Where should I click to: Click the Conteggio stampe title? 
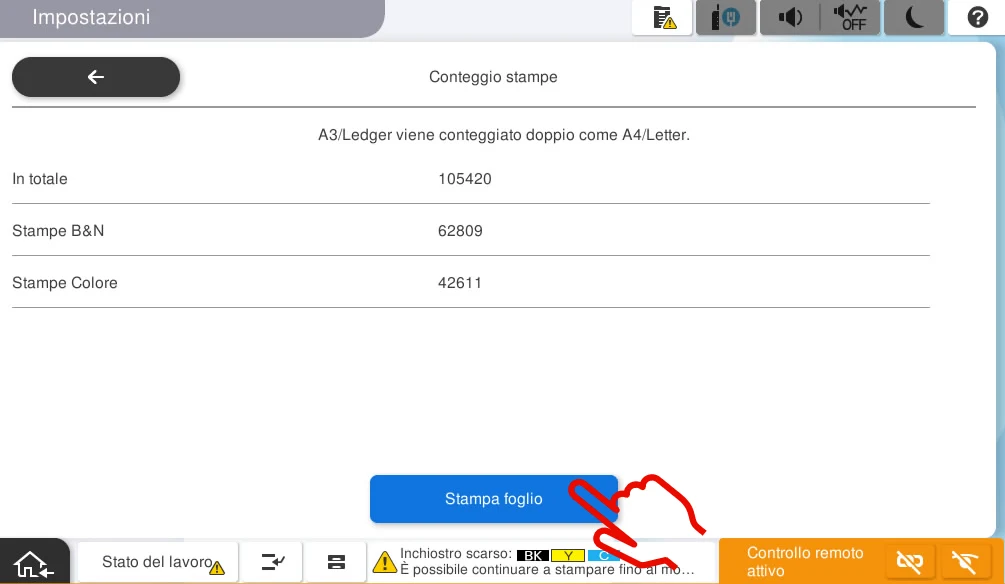pos(493,77)
